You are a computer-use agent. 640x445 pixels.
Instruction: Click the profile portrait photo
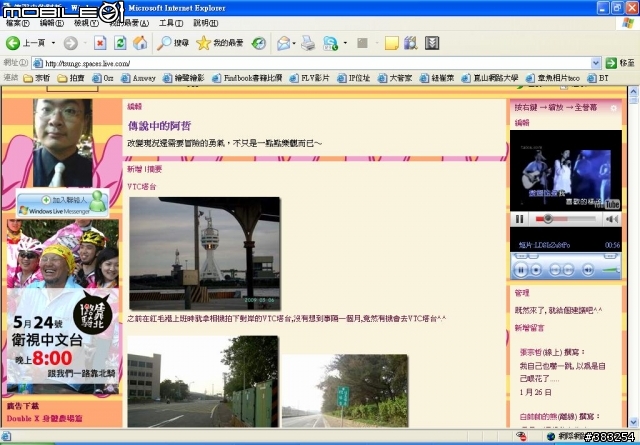click(63, 143)
